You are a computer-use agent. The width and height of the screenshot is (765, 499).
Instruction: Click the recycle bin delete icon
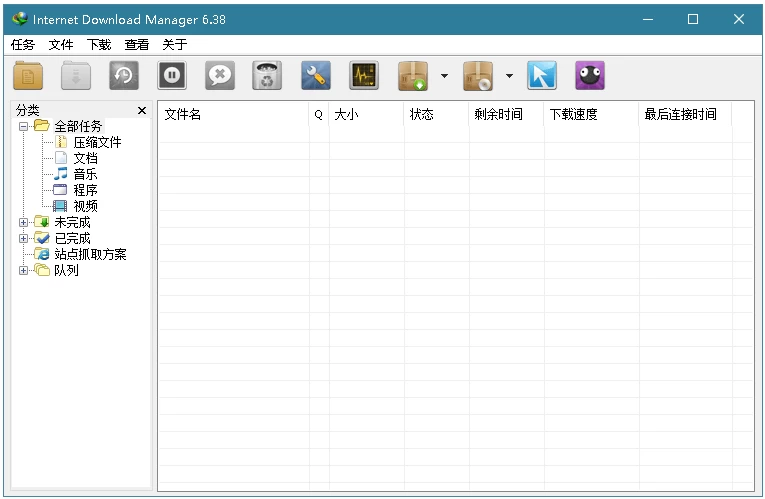(267, 76)
